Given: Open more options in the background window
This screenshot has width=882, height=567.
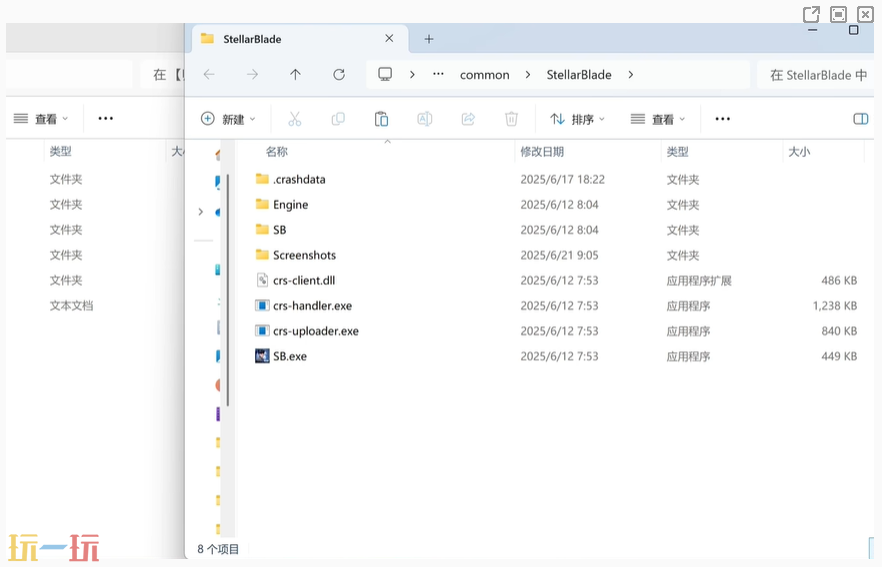Looking at the screenshot, I should coord(106,119).
